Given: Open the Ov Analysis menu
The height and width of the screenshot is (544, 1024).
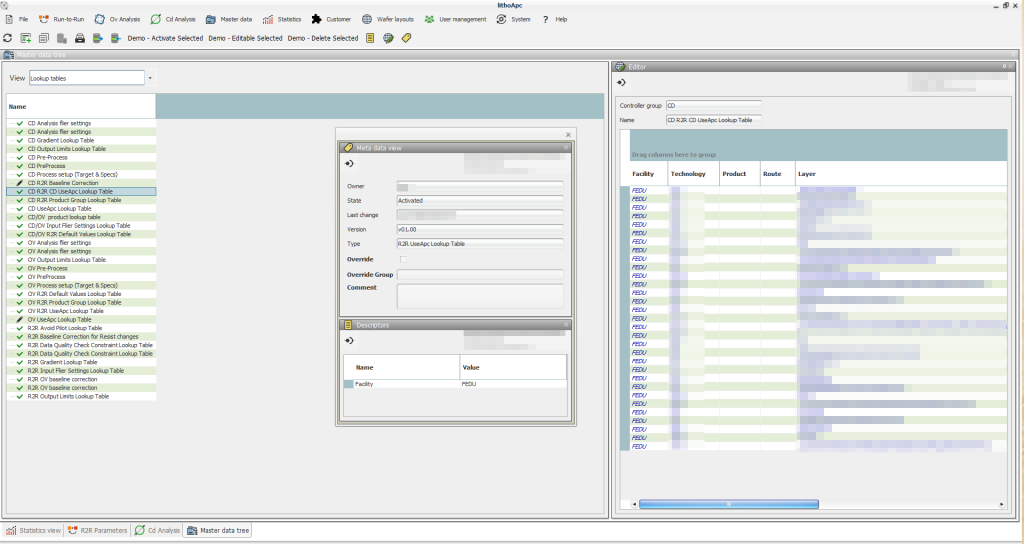Looking at the screenshot, I should tap(118, 20).
